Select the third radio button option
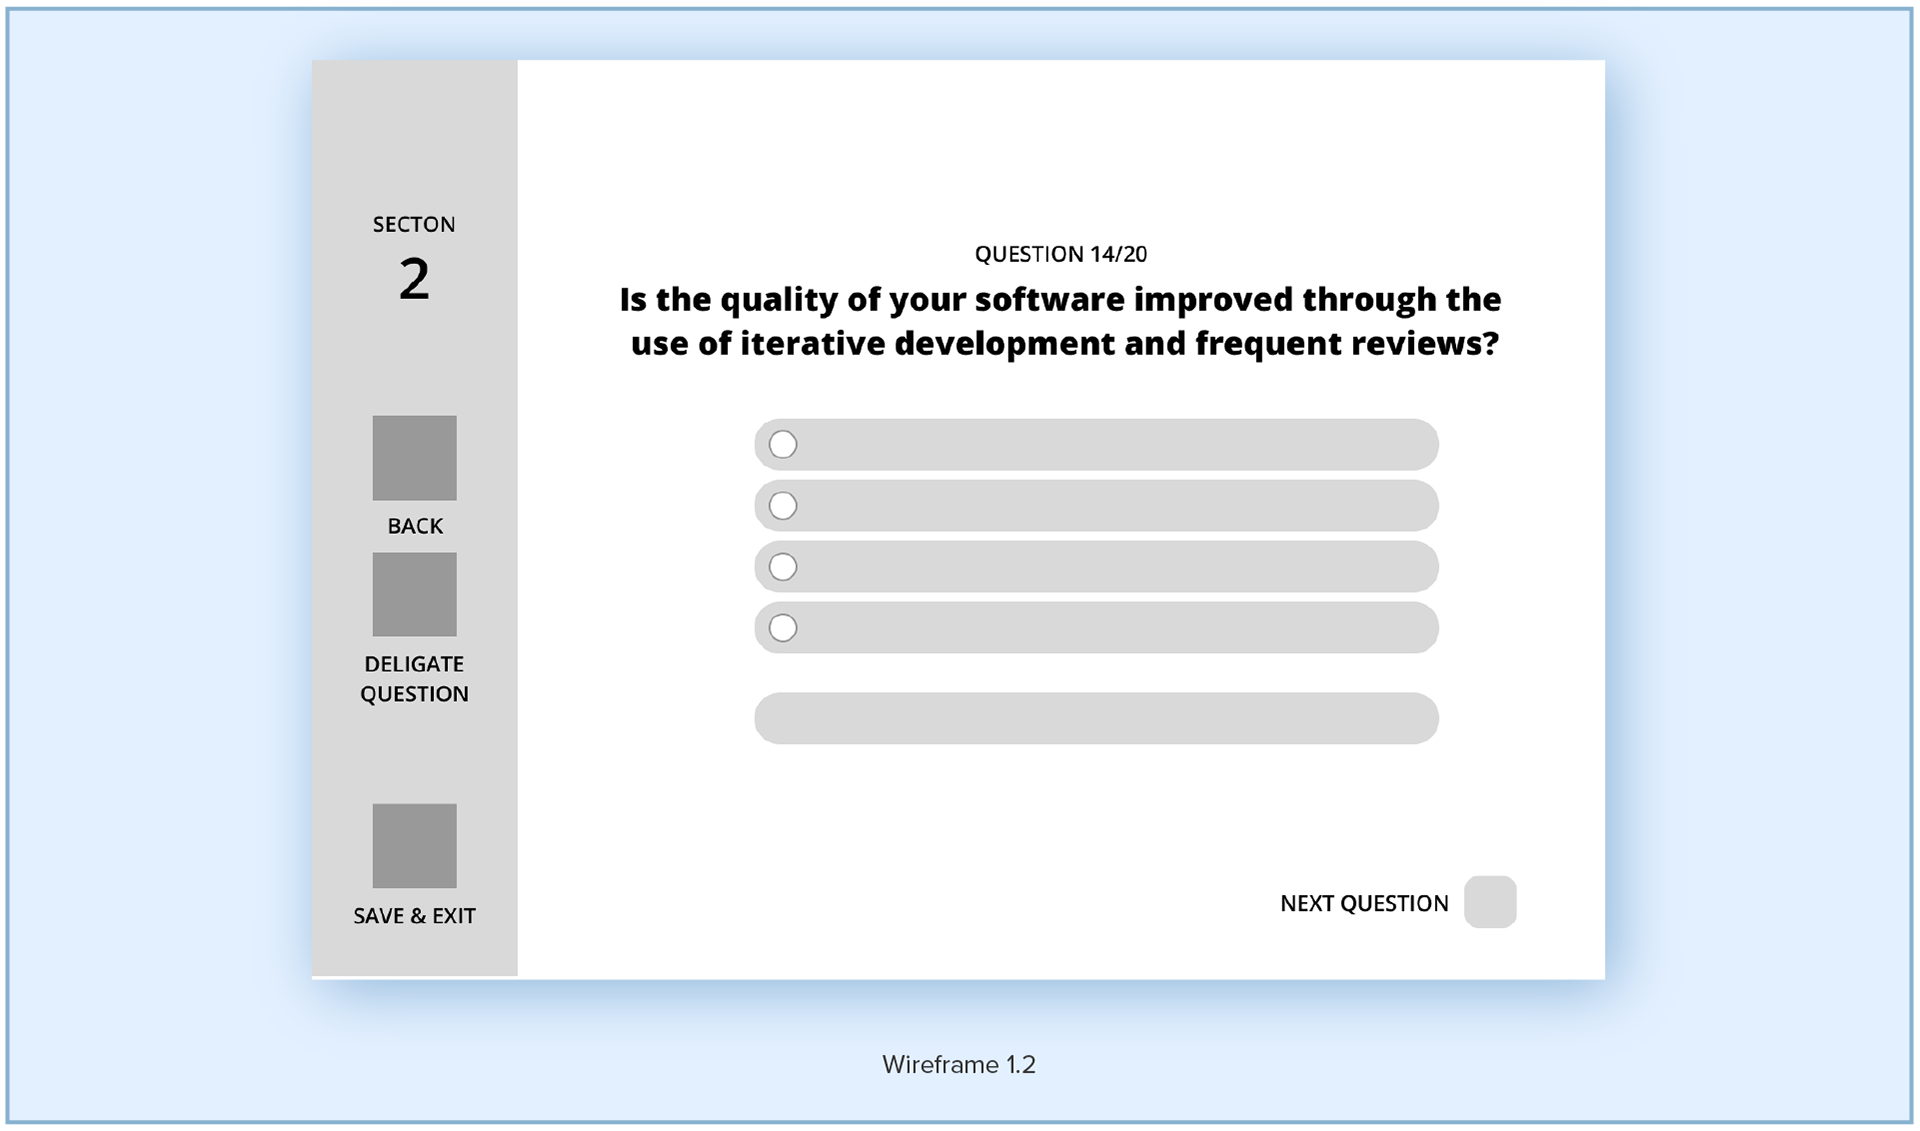Image resolution: width=1920 pixels, height=1131 pixels. (x=783, y=567)
